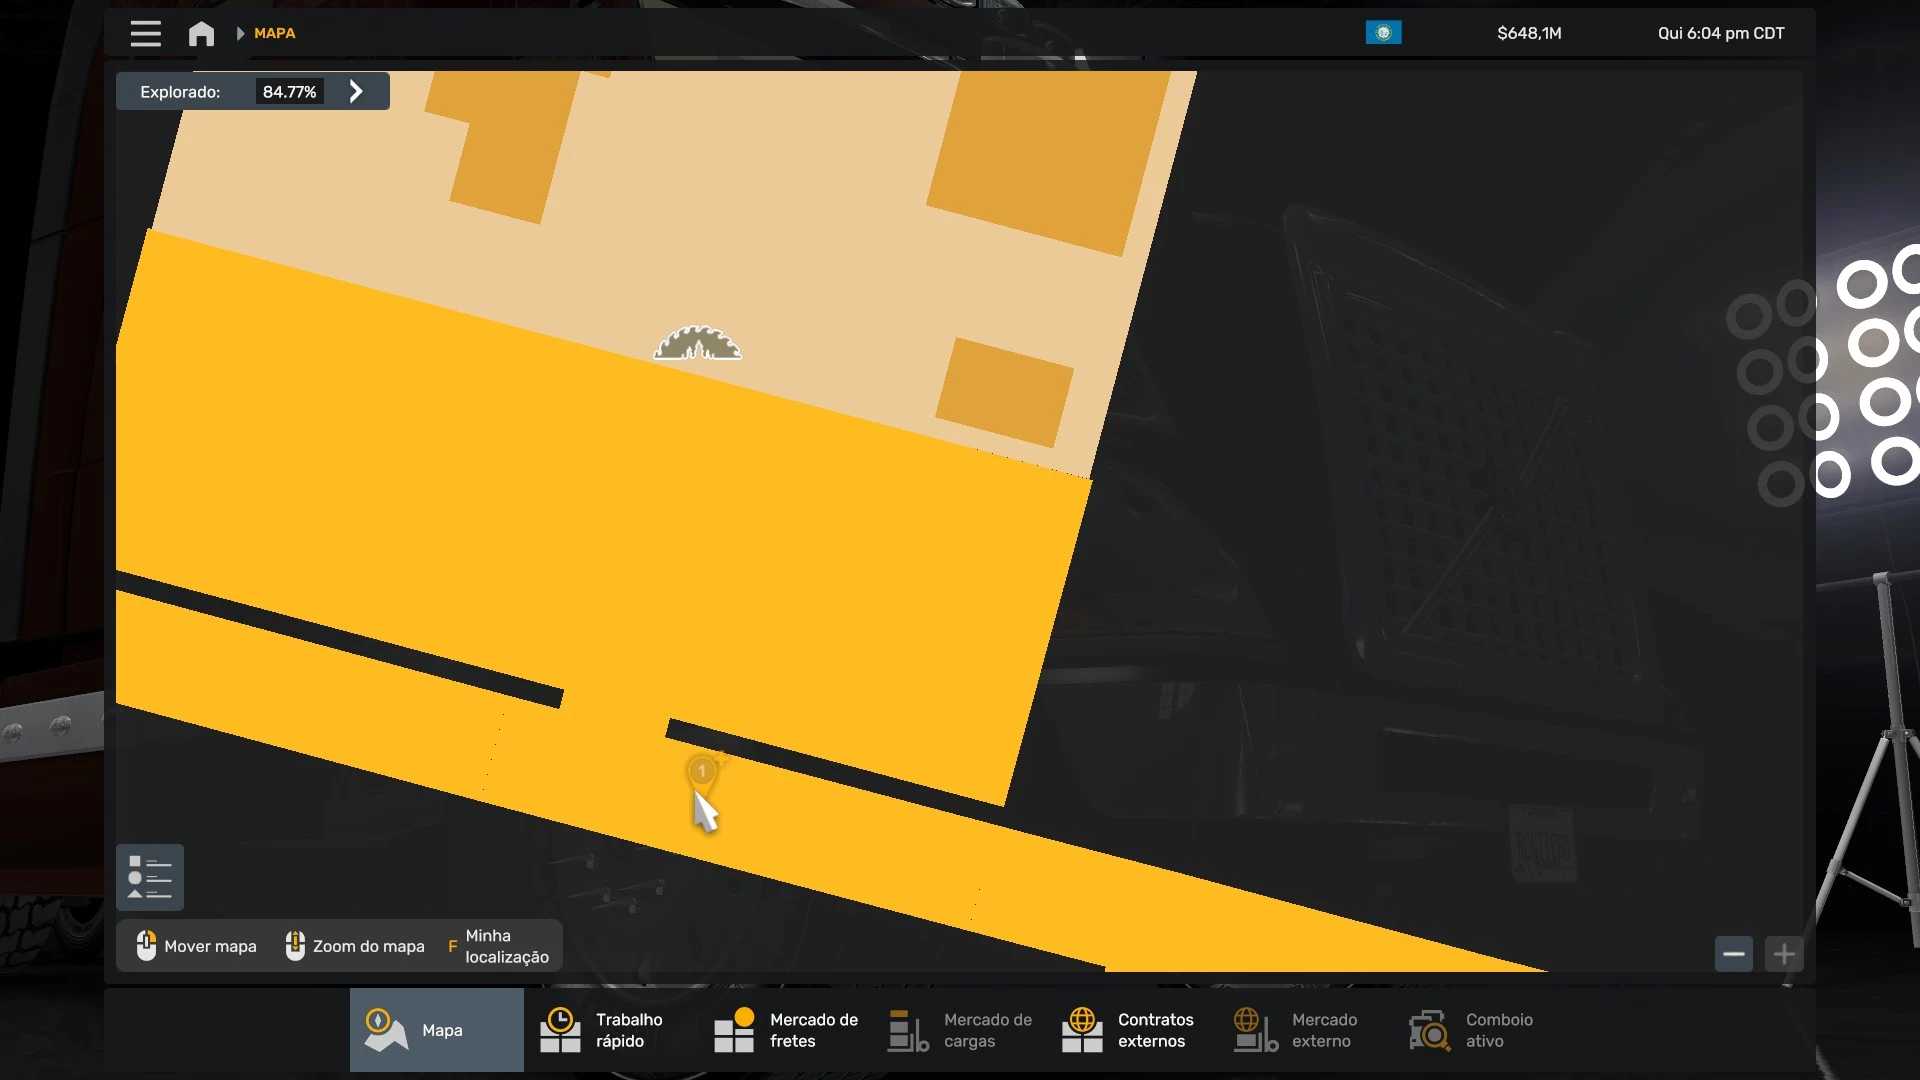The width and height of the screenshot is (1920, 1080).
Task: Click the Zoom do mapa mouse hint
Action: point(354,946)
